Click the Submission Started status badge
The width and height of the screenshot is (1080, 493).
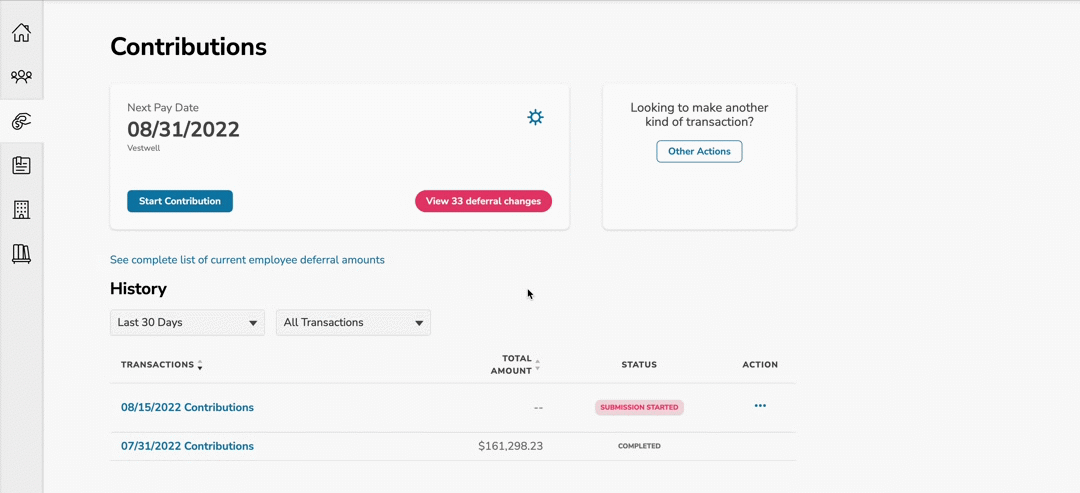[639, 408]
